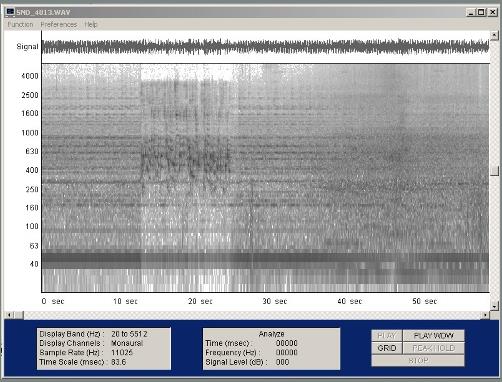Click the vertical scrollbar down arrow
This screenshot has width=502, height=382.
494,305
